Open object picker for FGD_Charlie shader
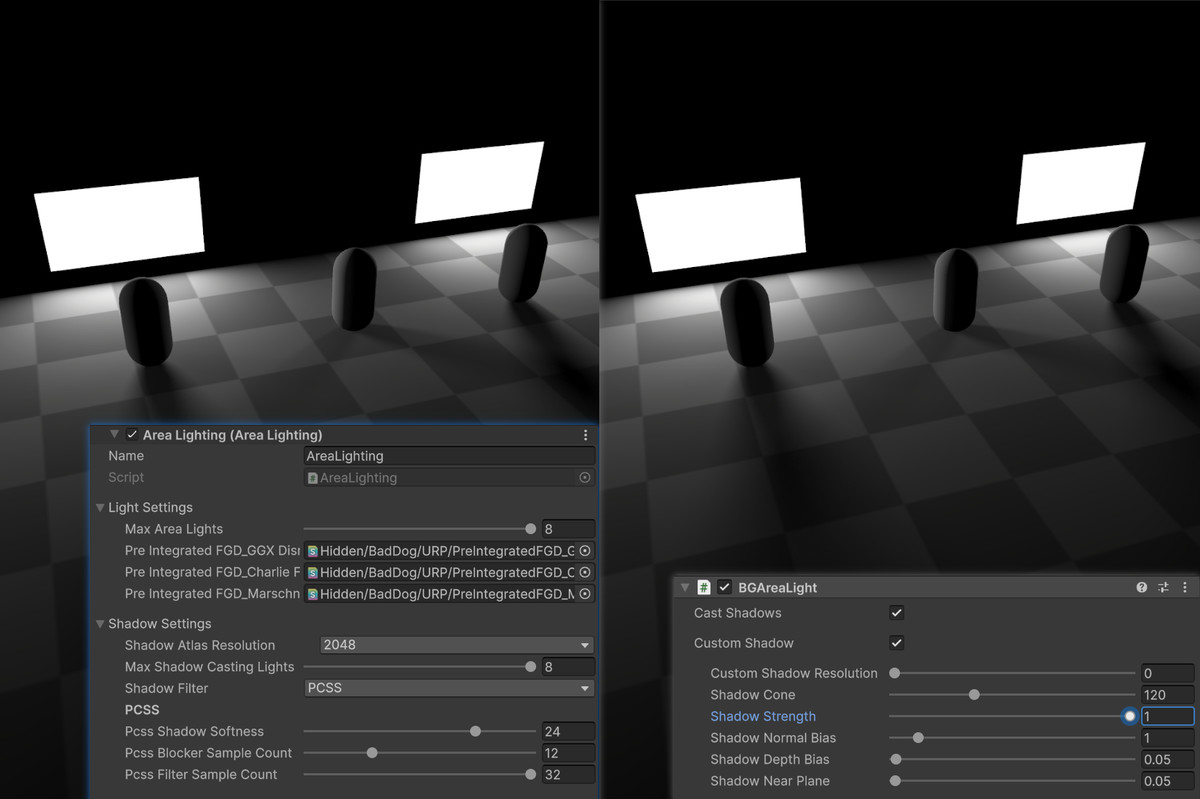 pyautogui.click(x=585, y=573)
